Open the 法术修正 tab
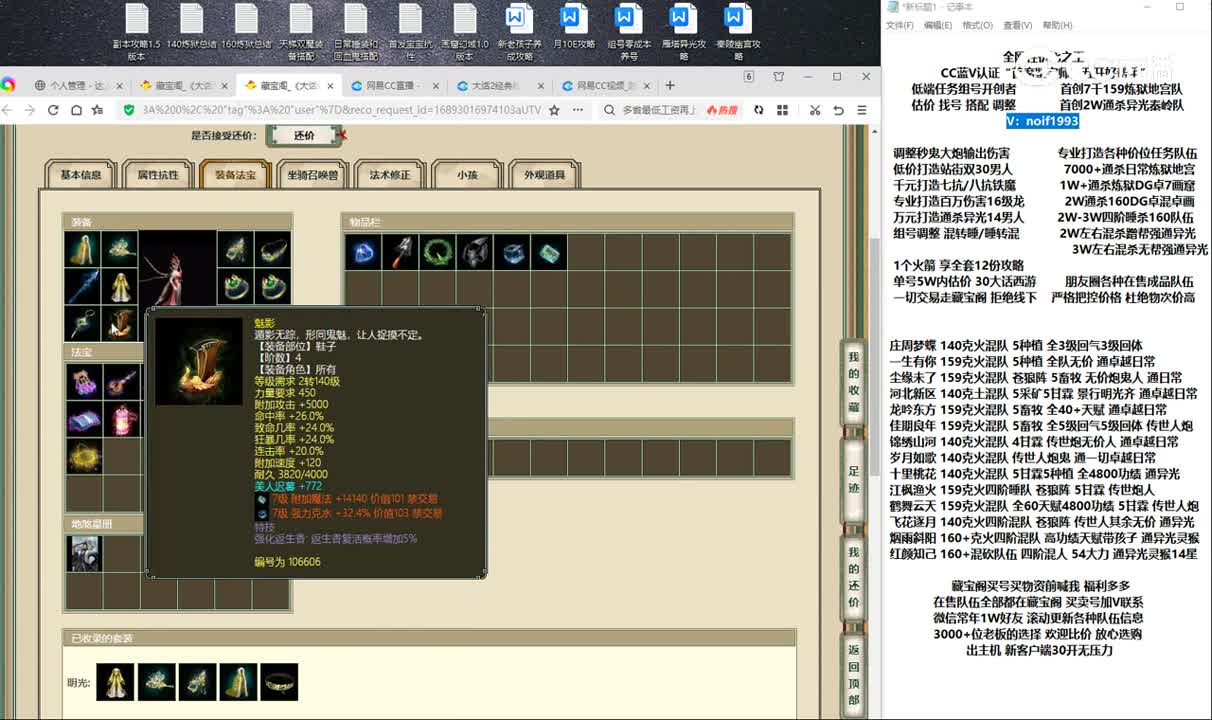This screenshot has width=1212, height=720. tap(390, 175)
